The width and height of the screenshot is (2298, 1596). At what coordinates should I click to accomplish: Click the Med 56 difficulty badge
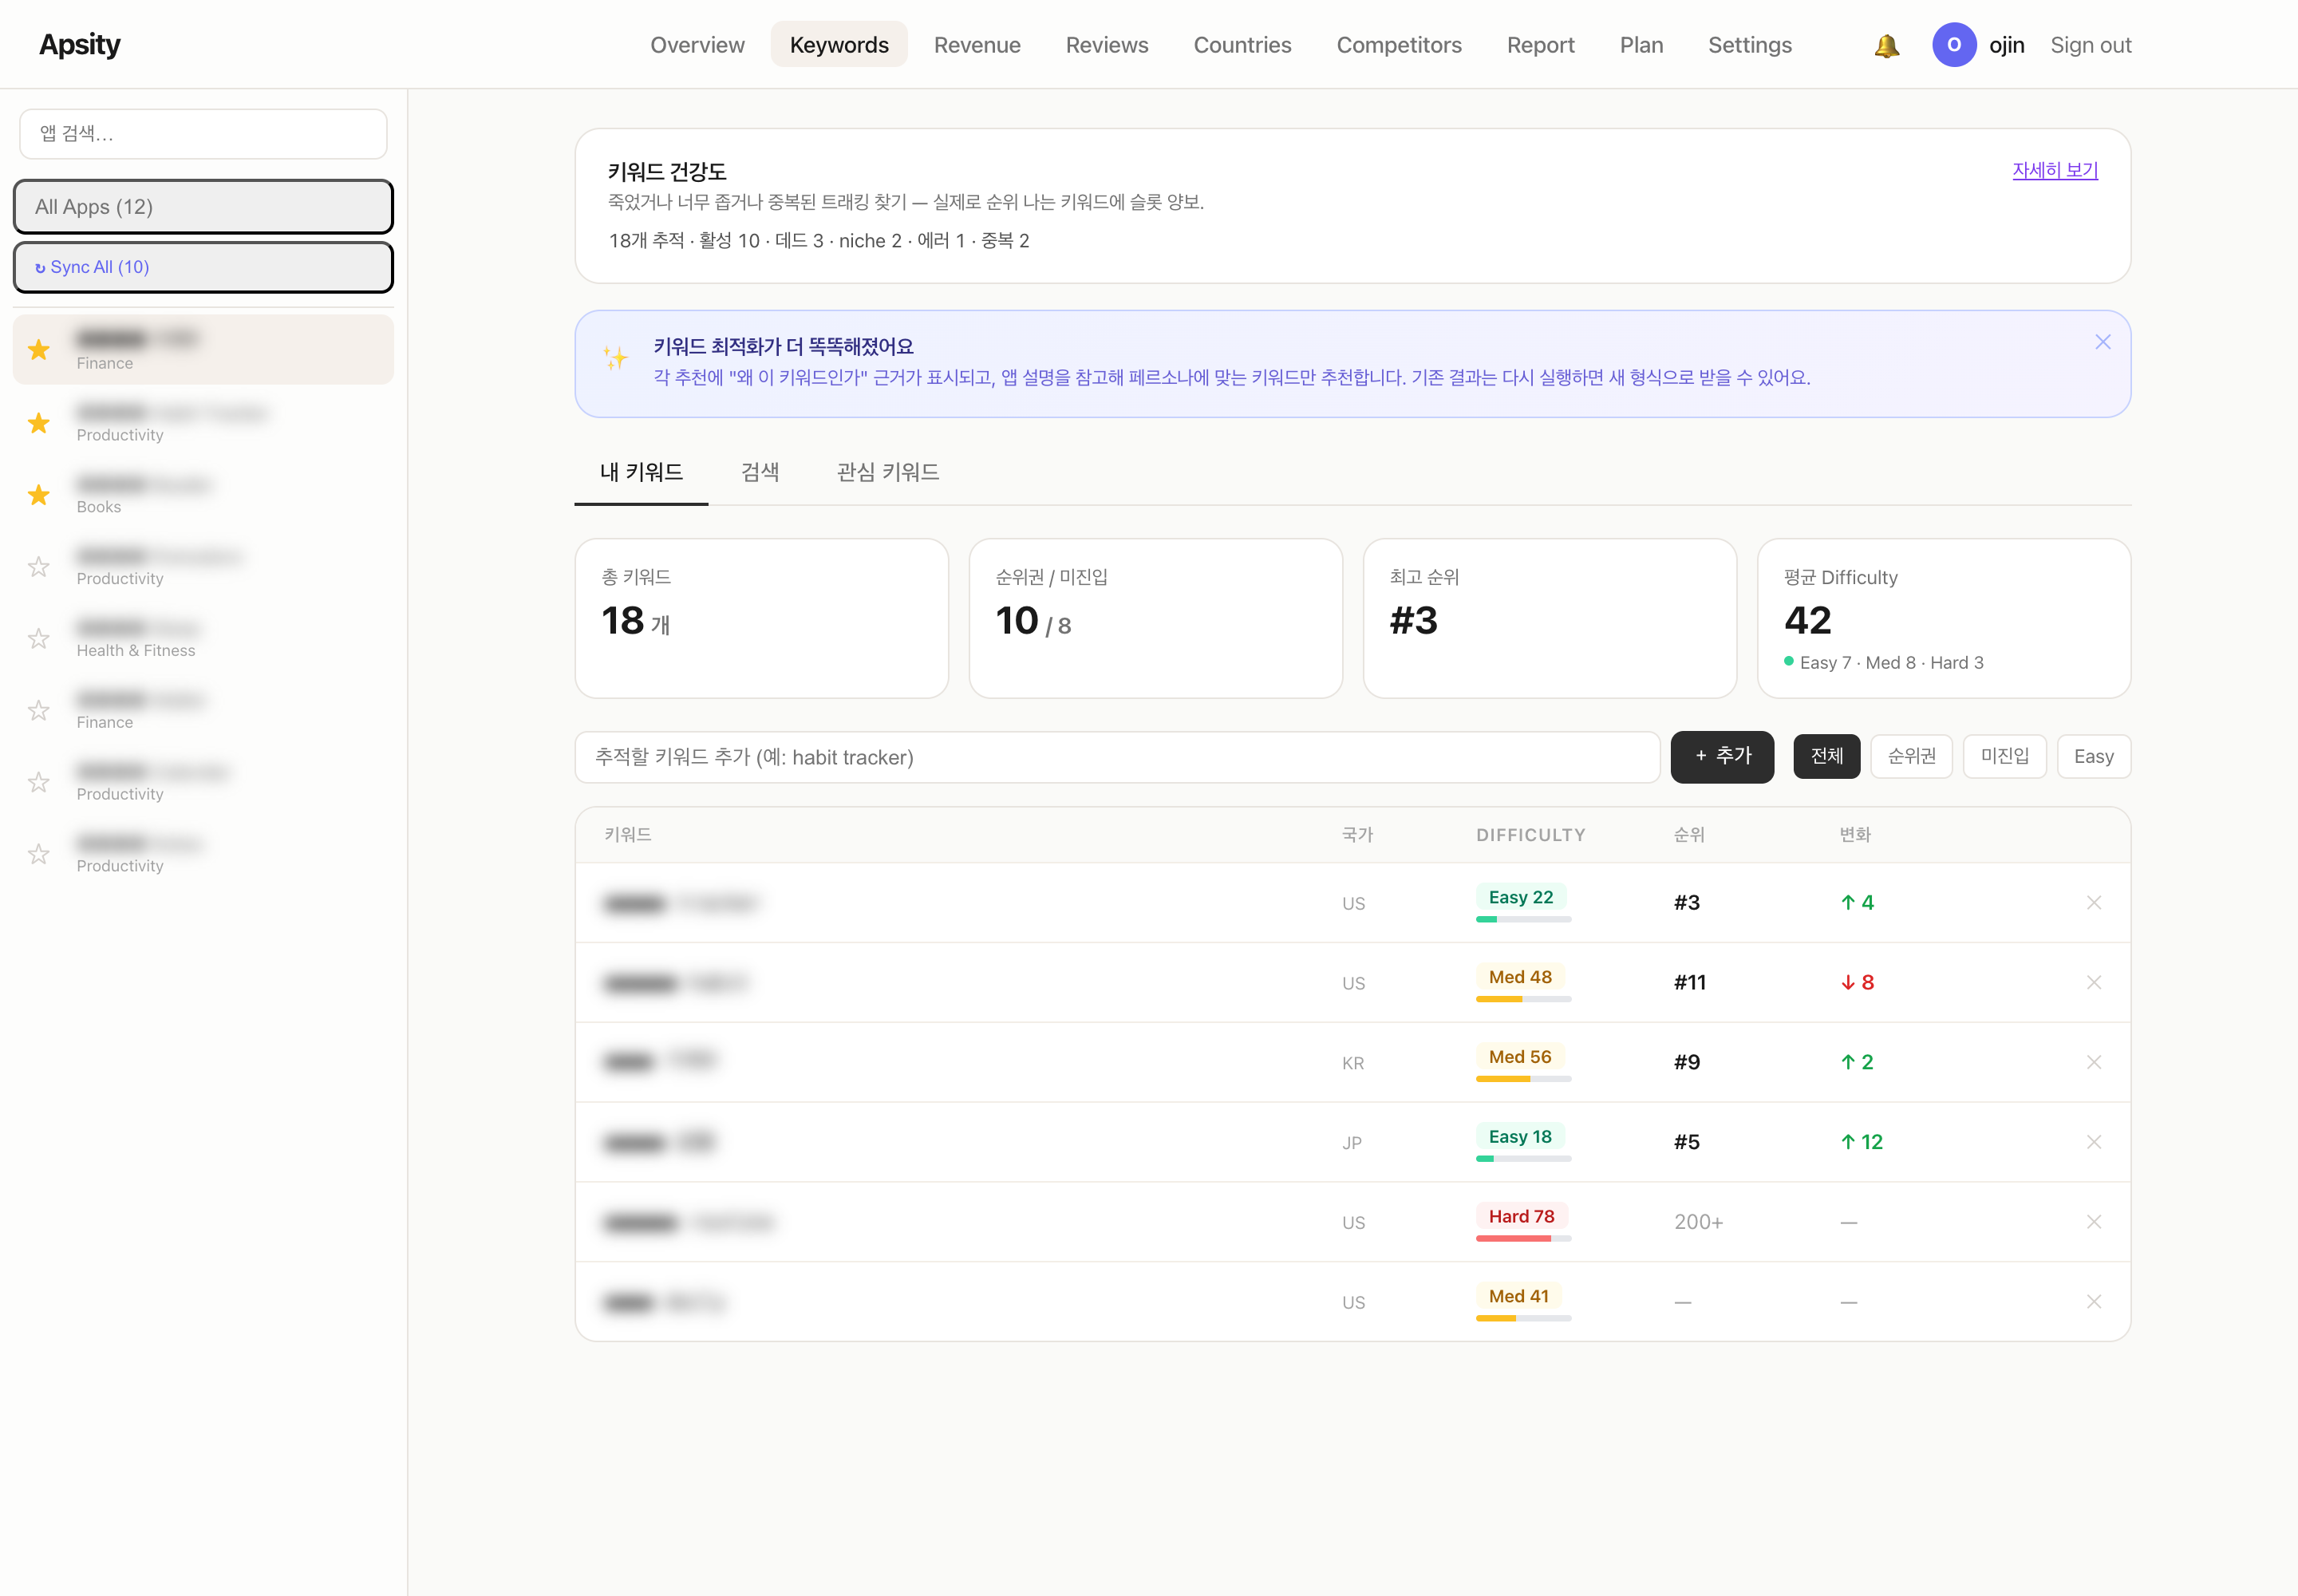pyautogui.click(x=1520, y=1057)
